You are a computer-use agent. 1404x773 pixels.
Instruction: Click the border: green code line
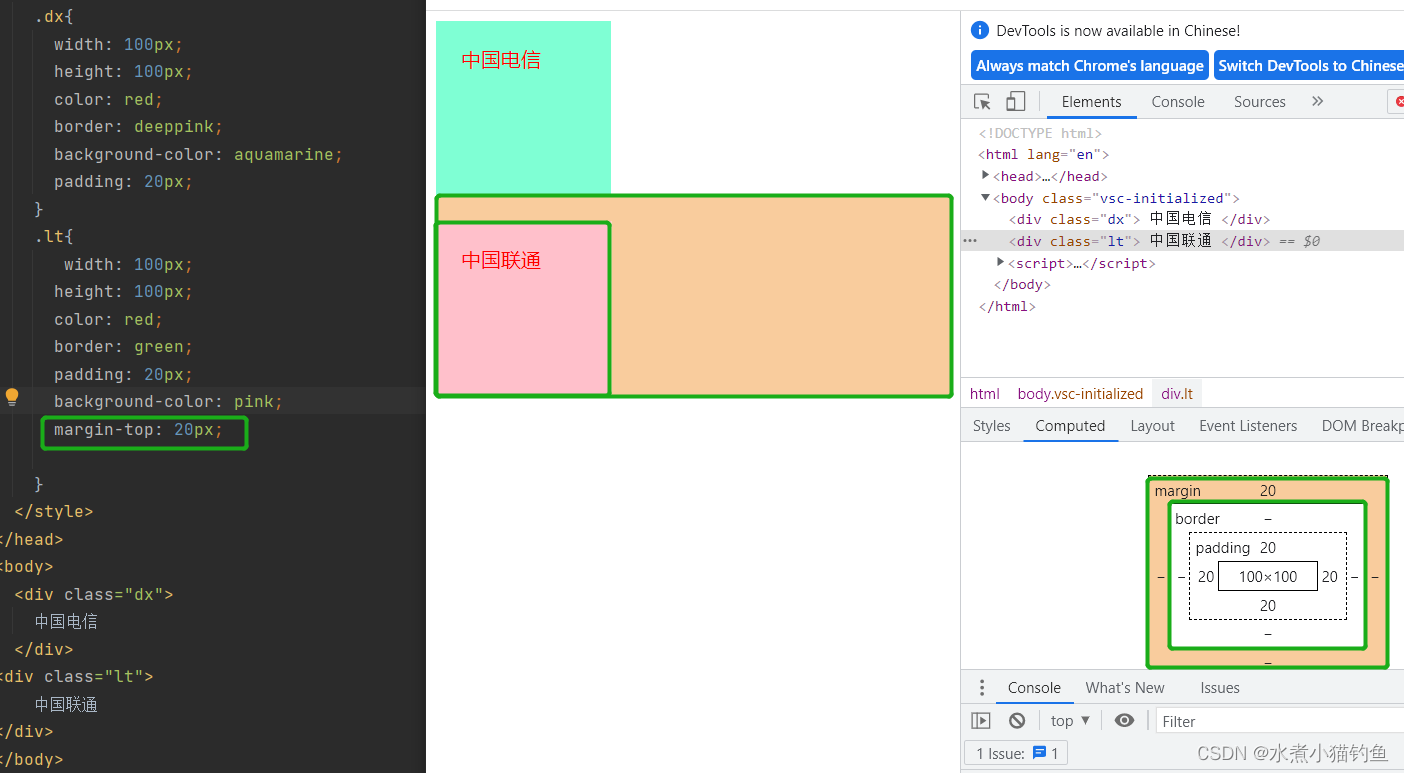124,347
